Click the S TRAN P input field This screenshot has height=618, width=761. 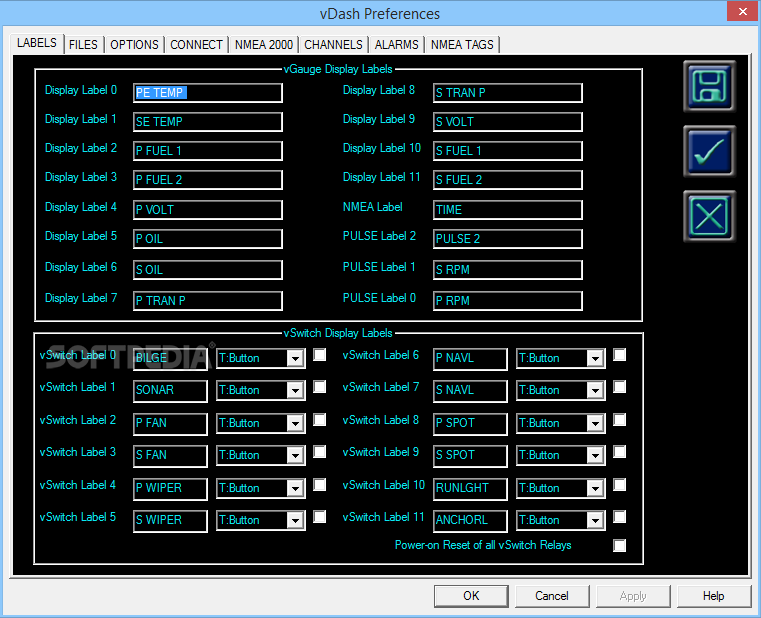508,93
